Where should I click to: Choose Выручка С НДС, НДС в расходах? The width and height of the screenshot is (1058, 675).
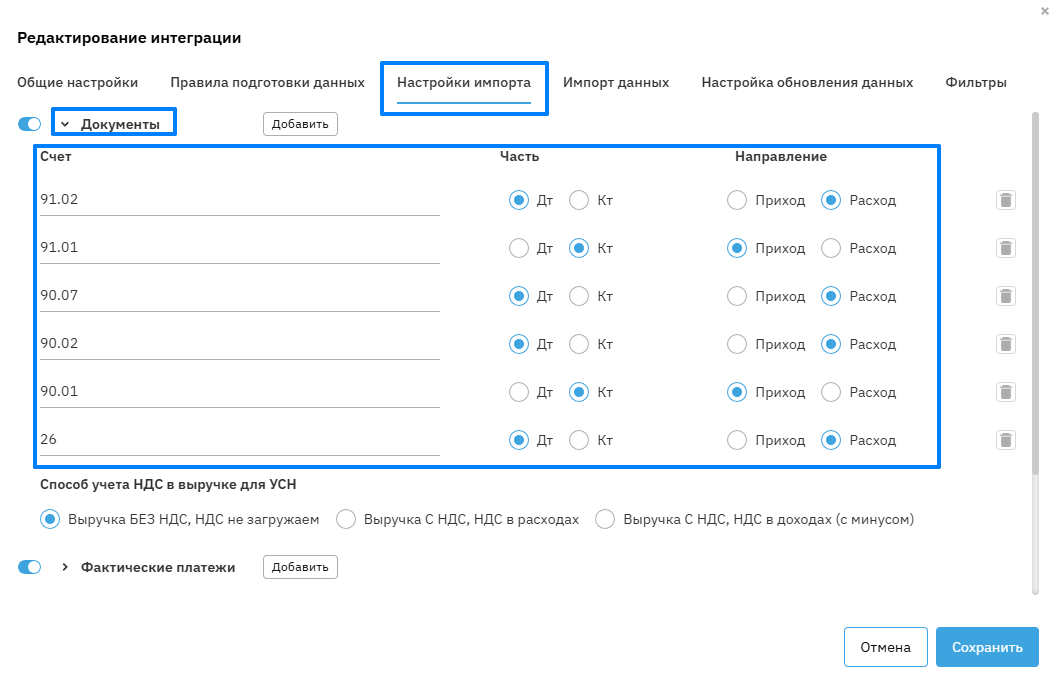pyautogui.click(x=346, y=519)
